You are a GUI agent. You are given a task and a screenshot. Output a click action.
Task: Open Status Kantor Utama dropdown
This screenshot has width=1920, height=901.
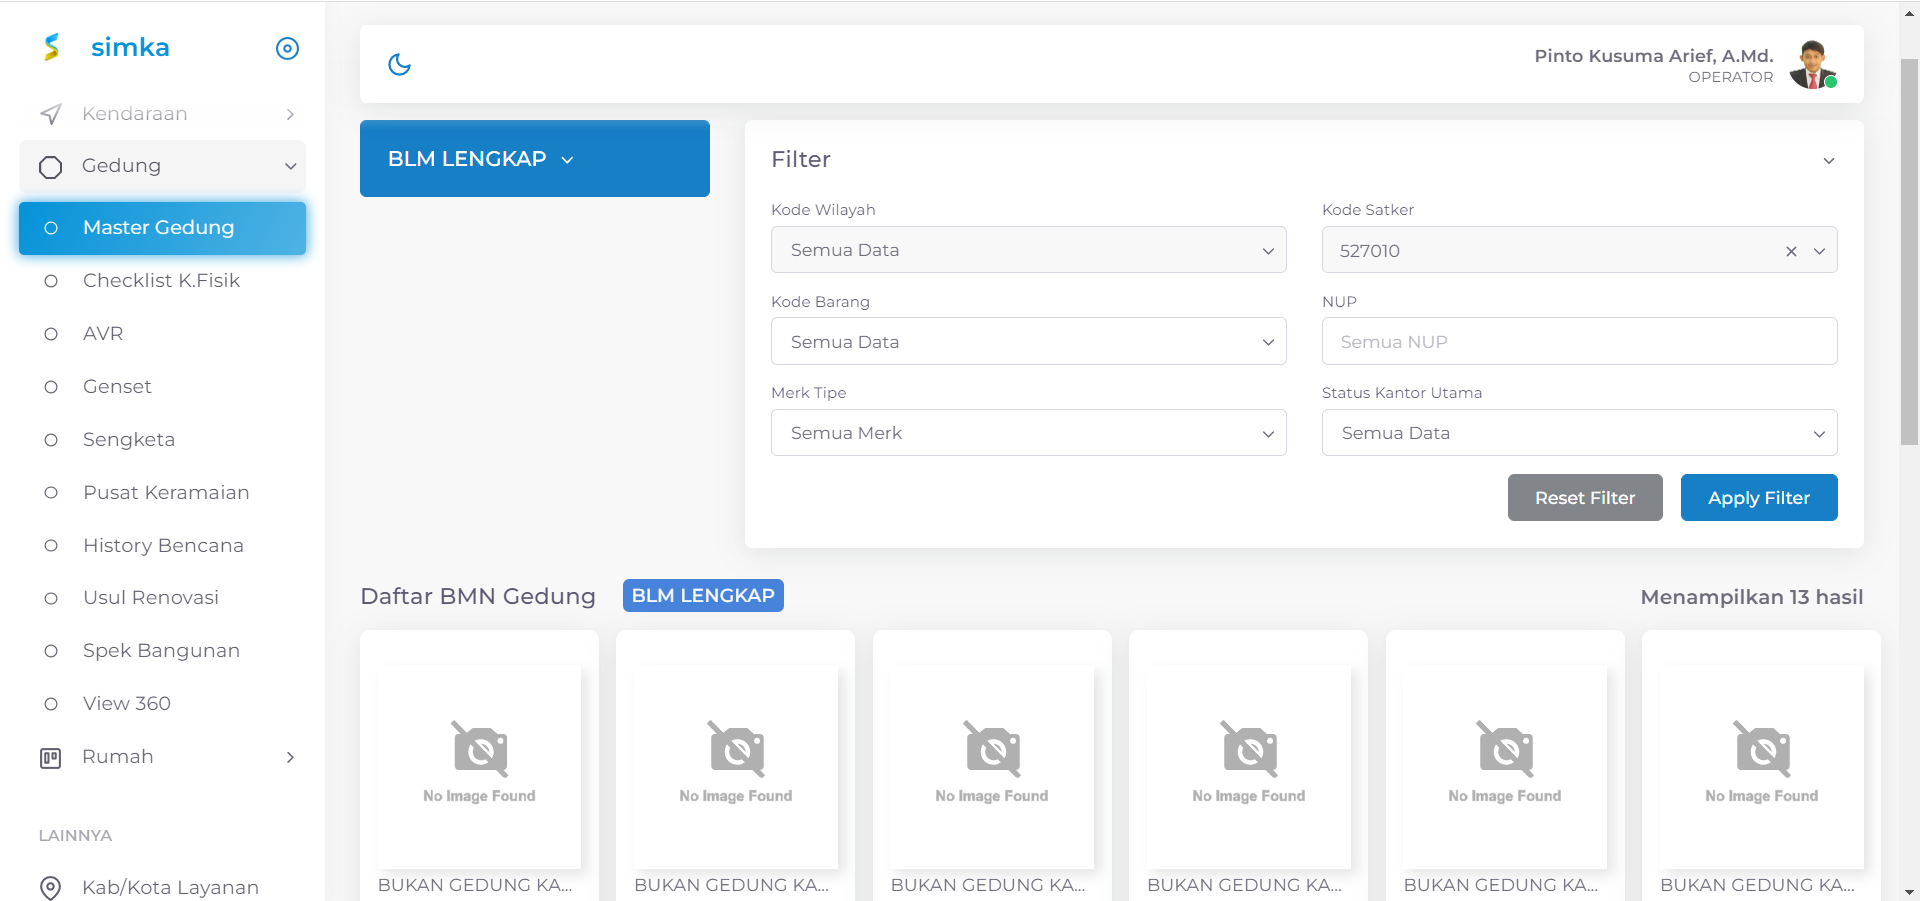[1579, 433]
